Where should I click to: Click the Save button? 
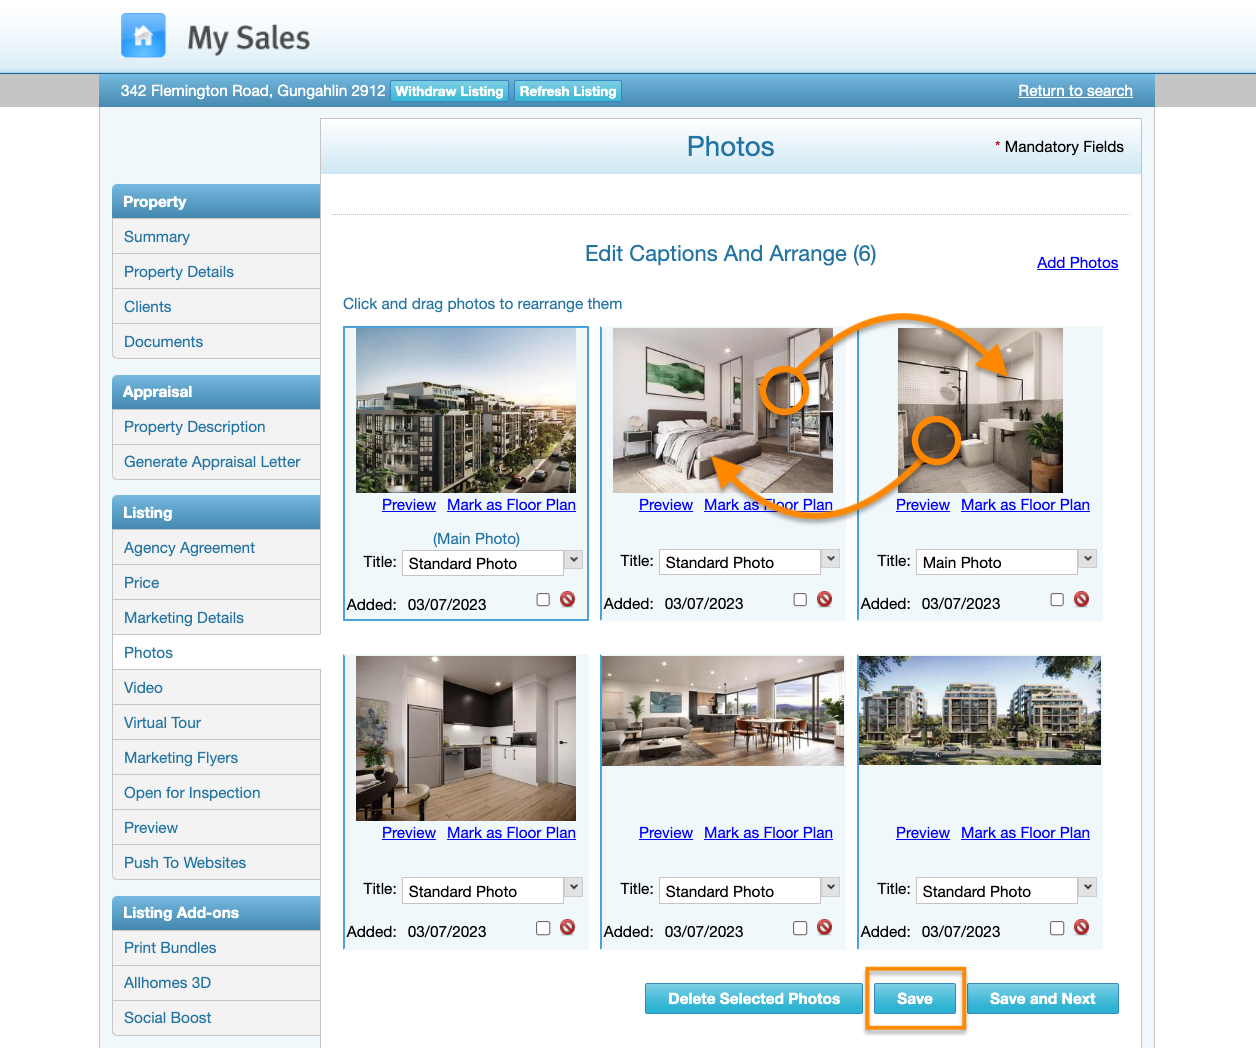pyautogui.click(x=914, y=999)
